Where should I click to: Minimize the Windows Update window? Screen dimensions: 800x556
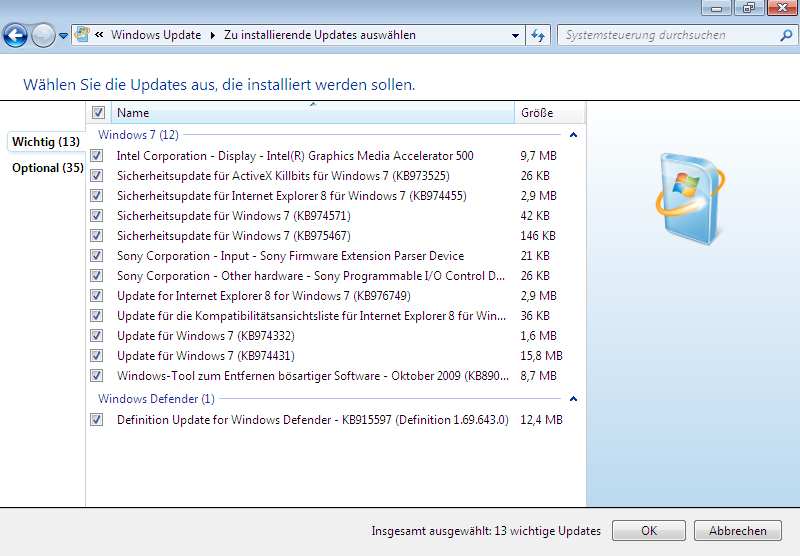coord(716,8)
